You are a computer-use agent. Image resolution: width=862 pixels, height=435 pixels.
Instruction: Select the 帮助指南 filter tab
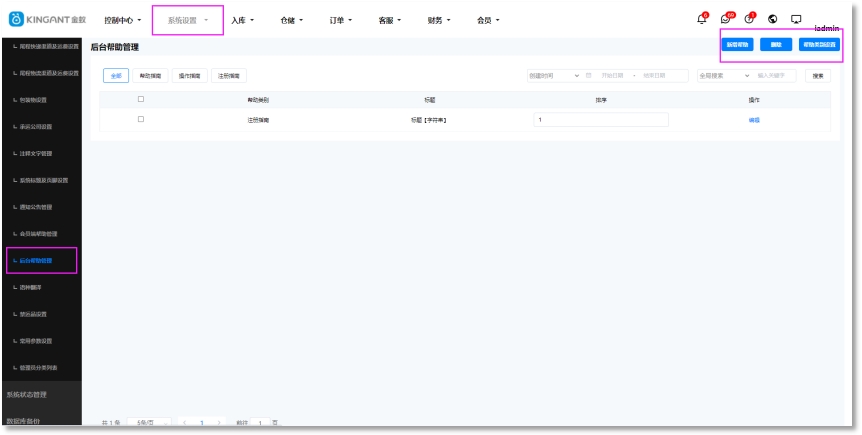150,76
